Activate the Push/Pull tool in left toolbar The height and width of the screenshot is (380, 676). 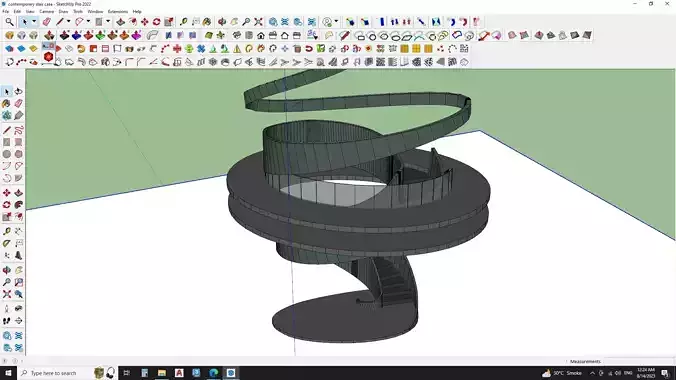click(19, 193)
